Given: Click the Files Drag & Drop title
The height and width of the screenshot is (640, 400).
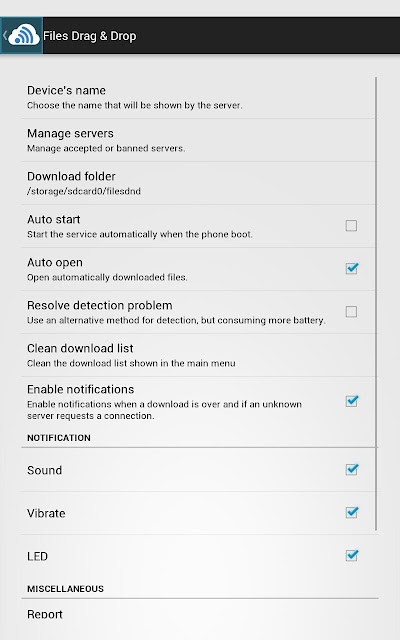Looking at the screenshot, I should 89,36.
